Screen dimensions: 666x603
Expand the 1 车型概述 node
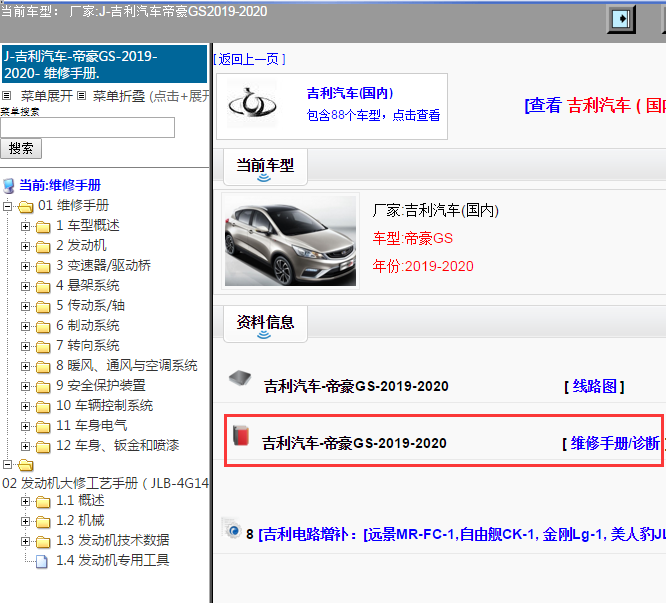[x=25, y=226]
